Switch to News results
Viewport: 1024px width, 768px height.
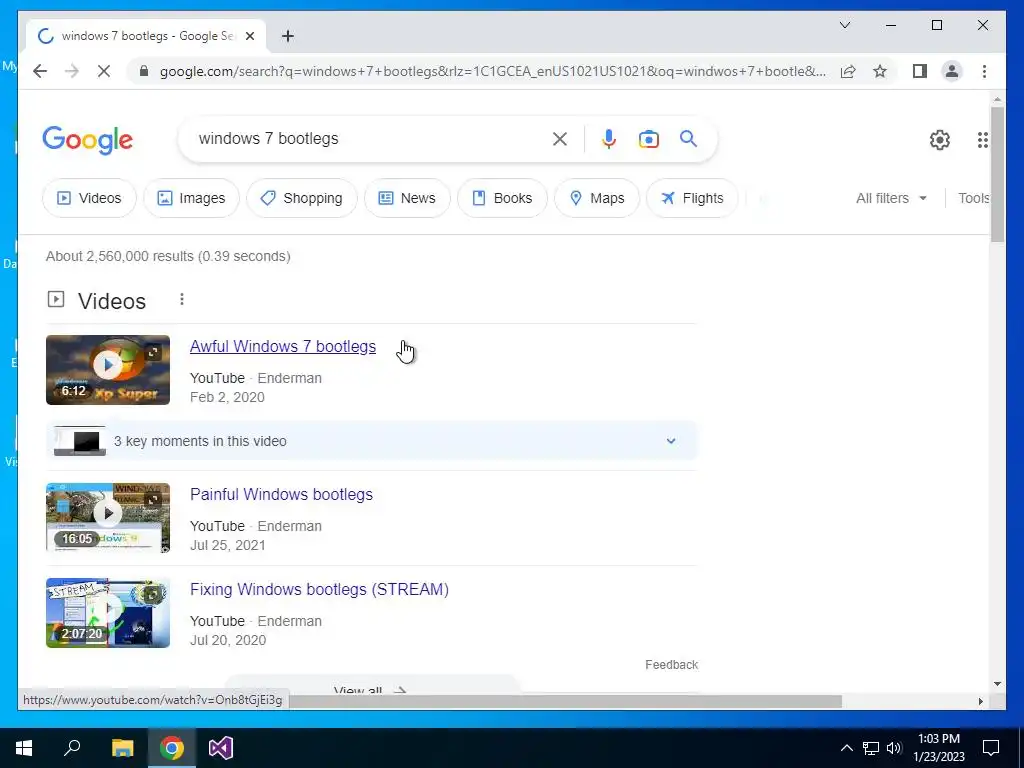pyautogui.click(x=407, y=198)
